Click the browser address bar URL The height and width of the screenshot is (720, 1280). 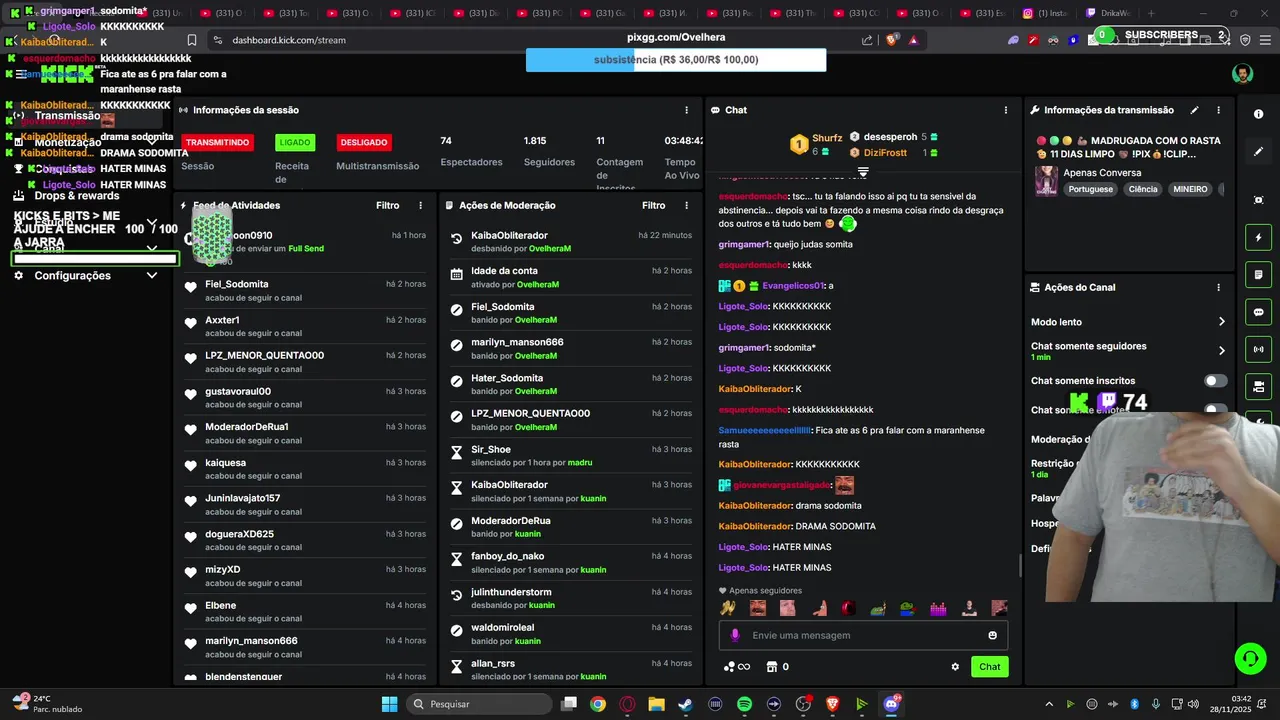point(289,40)
